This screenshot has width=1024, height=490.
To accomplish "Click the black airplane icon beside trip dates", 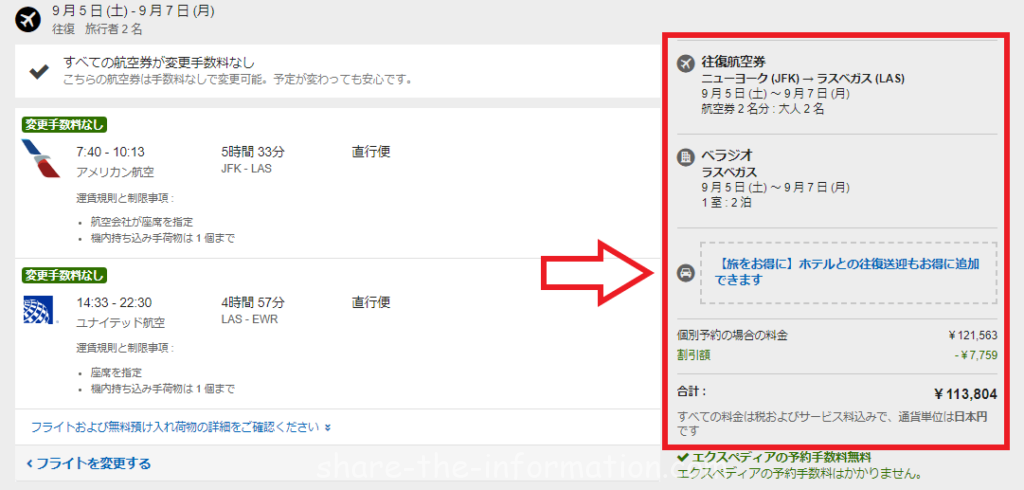I will point(27,19).
